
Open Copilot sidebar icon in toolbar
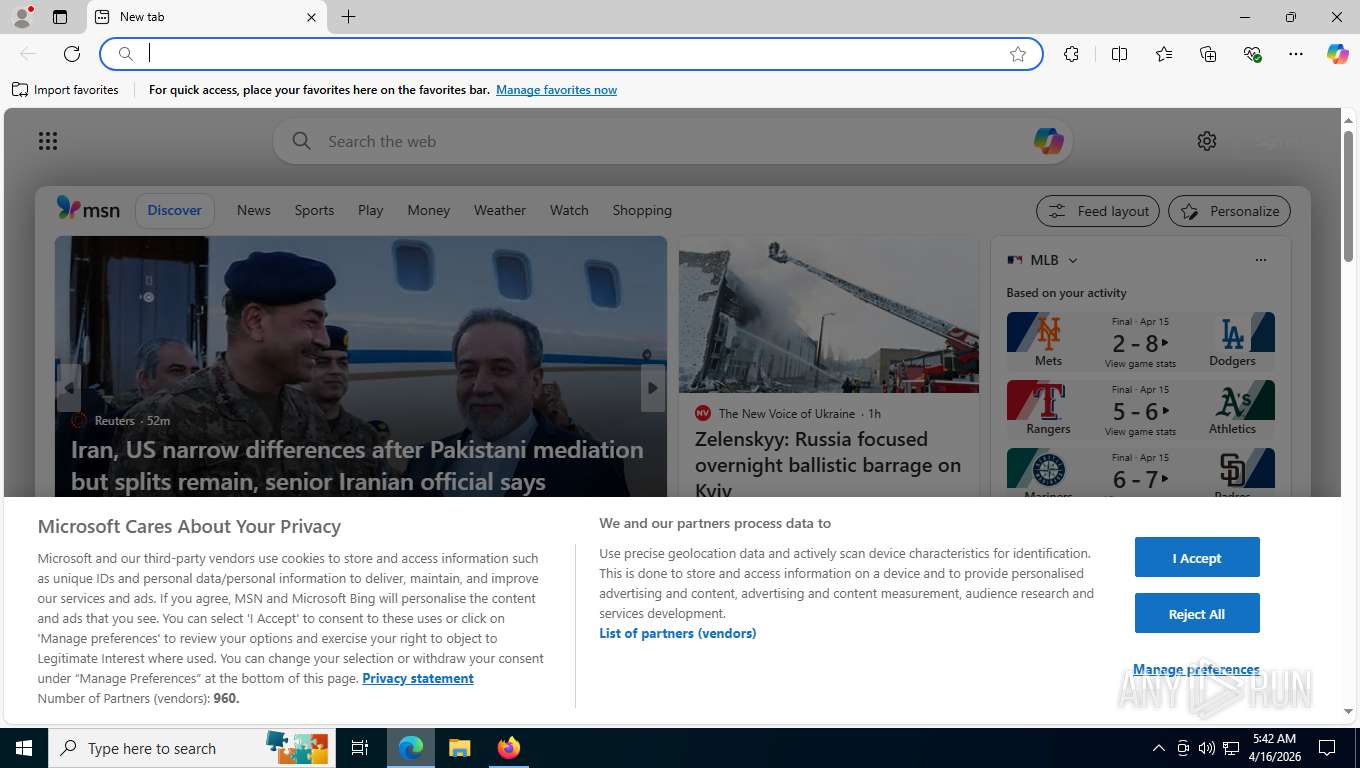point(1338,54)
